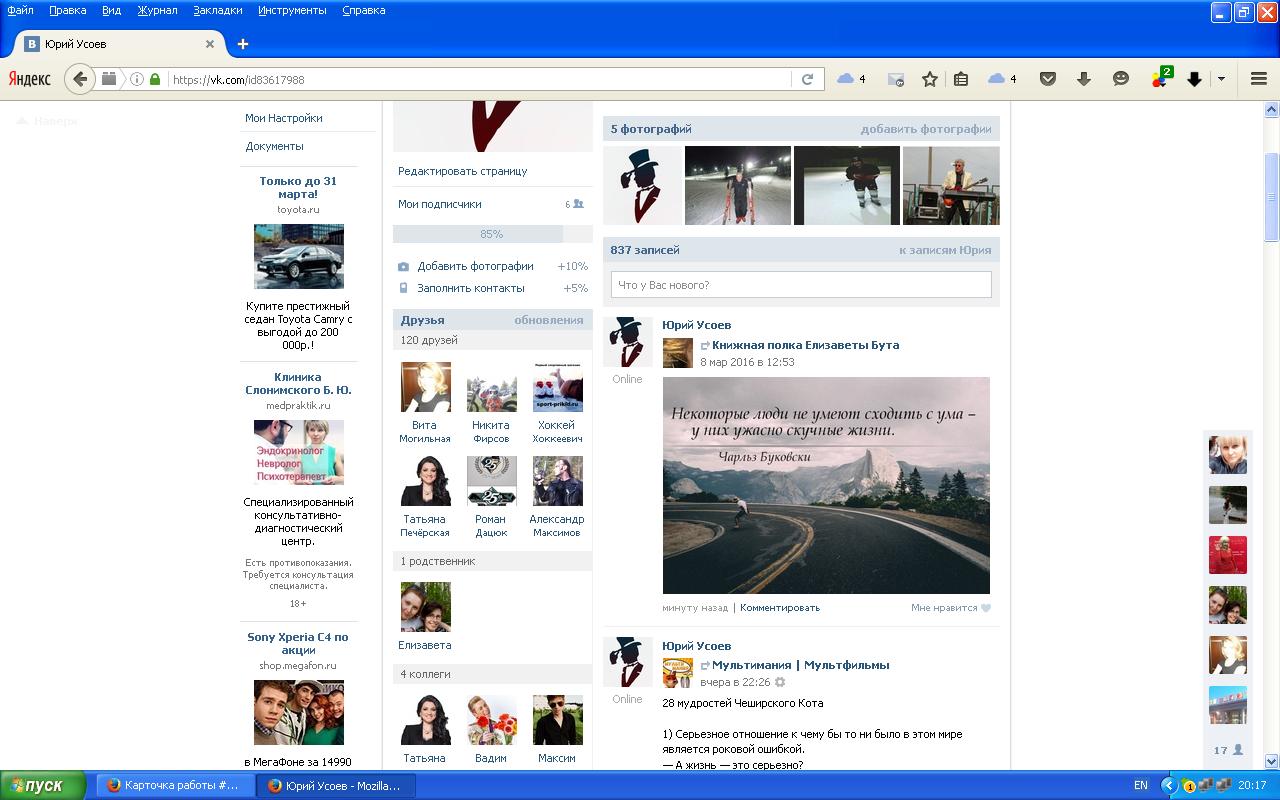Open Мои подписчики

pos(439,204)
